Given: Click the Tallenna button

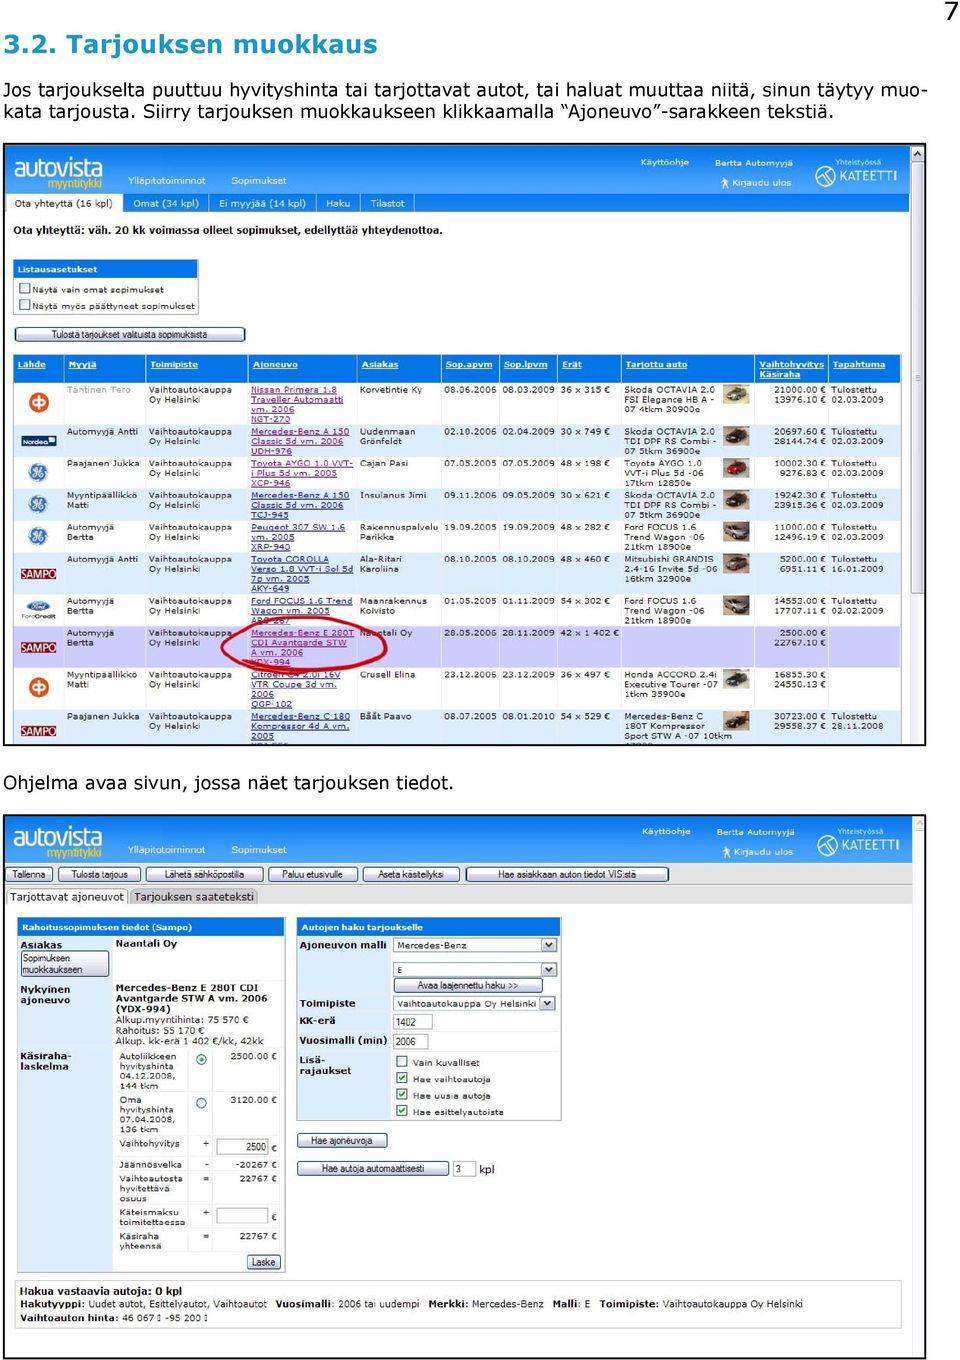Looking at the screenshot, I should pos(29,874).
